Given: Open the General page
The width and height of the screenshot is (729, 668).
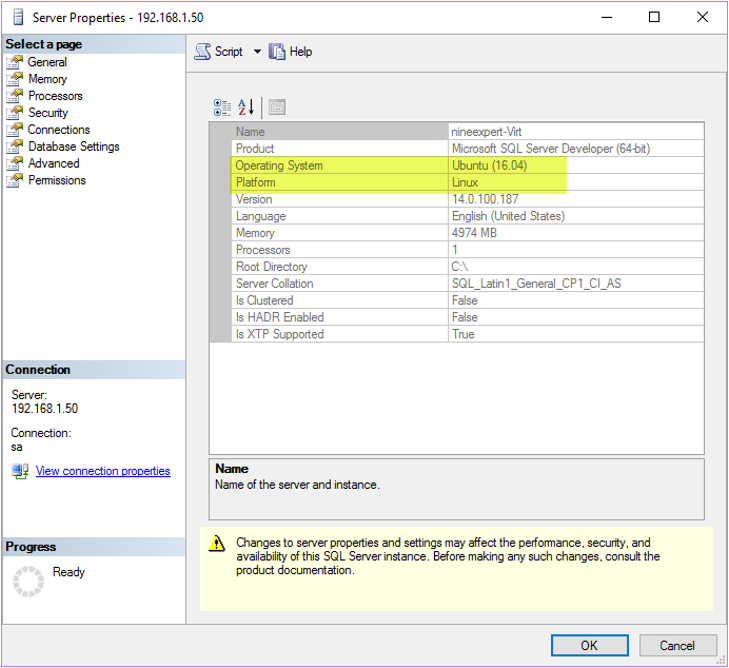Looking at the screenshot, I should [47, 62].
